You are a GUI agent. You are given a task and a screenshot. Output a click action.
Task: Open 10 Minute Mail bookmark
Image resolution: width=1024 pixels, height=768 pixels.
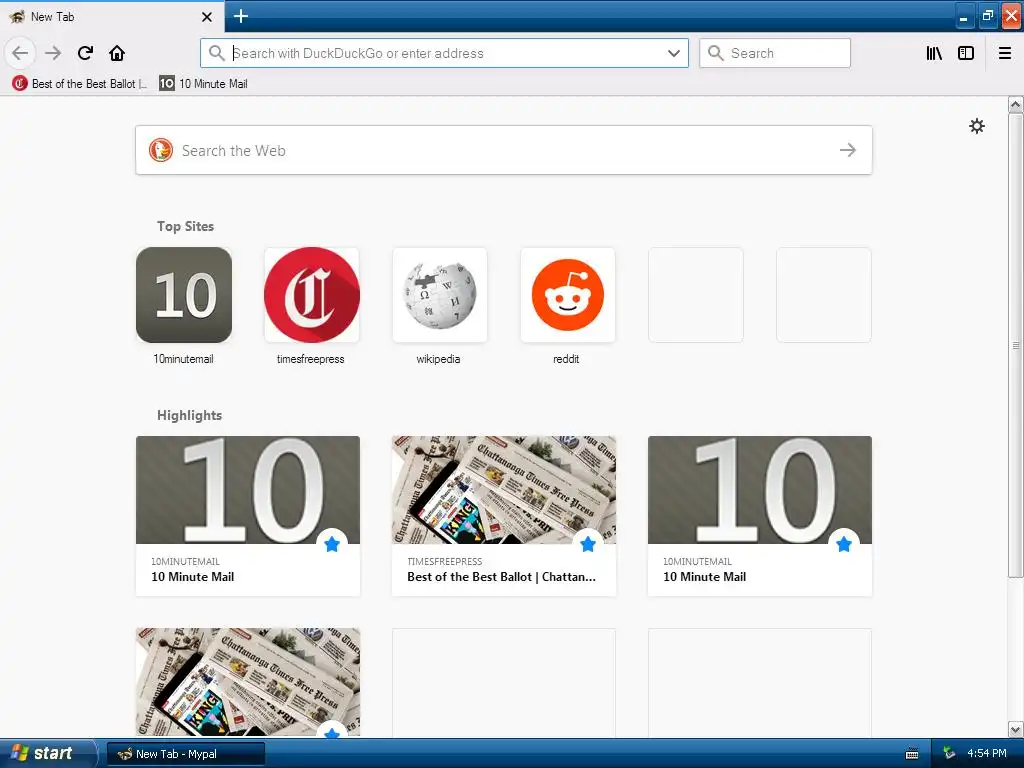[x=204, y=84]
